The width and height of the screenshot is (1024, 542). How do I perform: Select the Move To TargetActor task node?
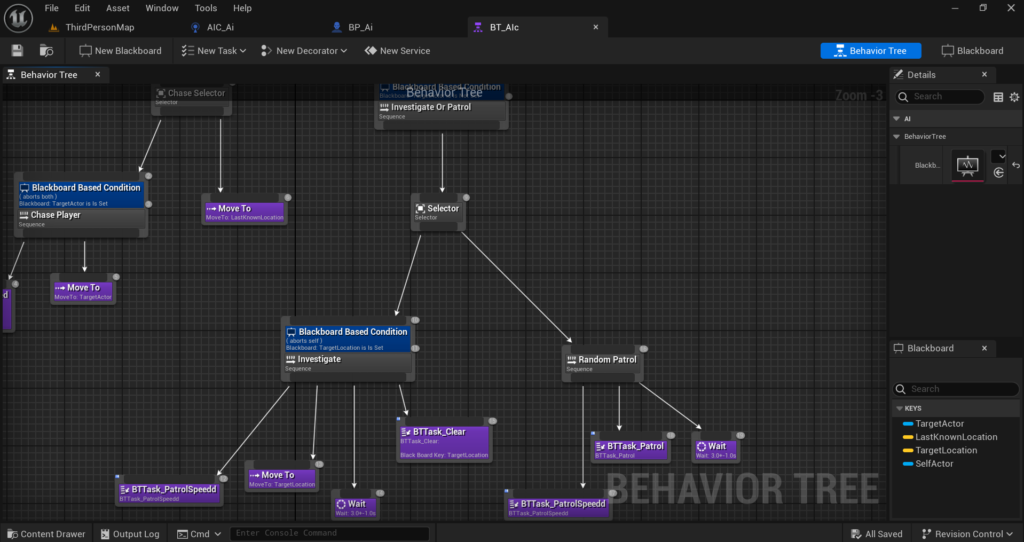[83, 291]
